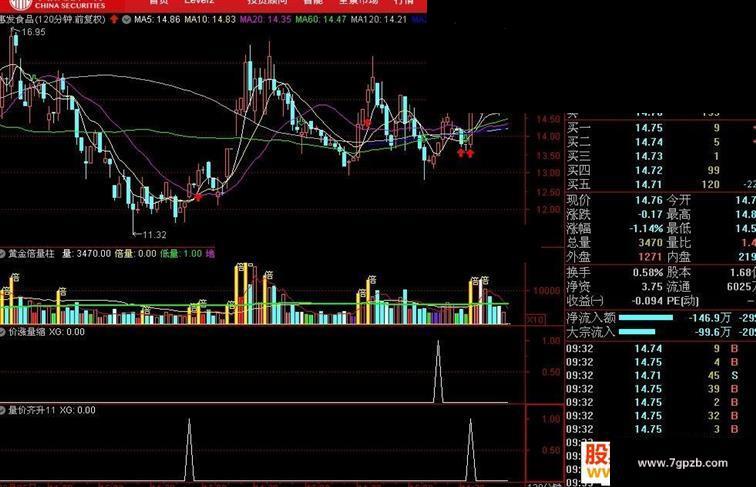Click the 买五 bid row at 14.71
This screenshot has height=487, width=756.
point(661,184)
